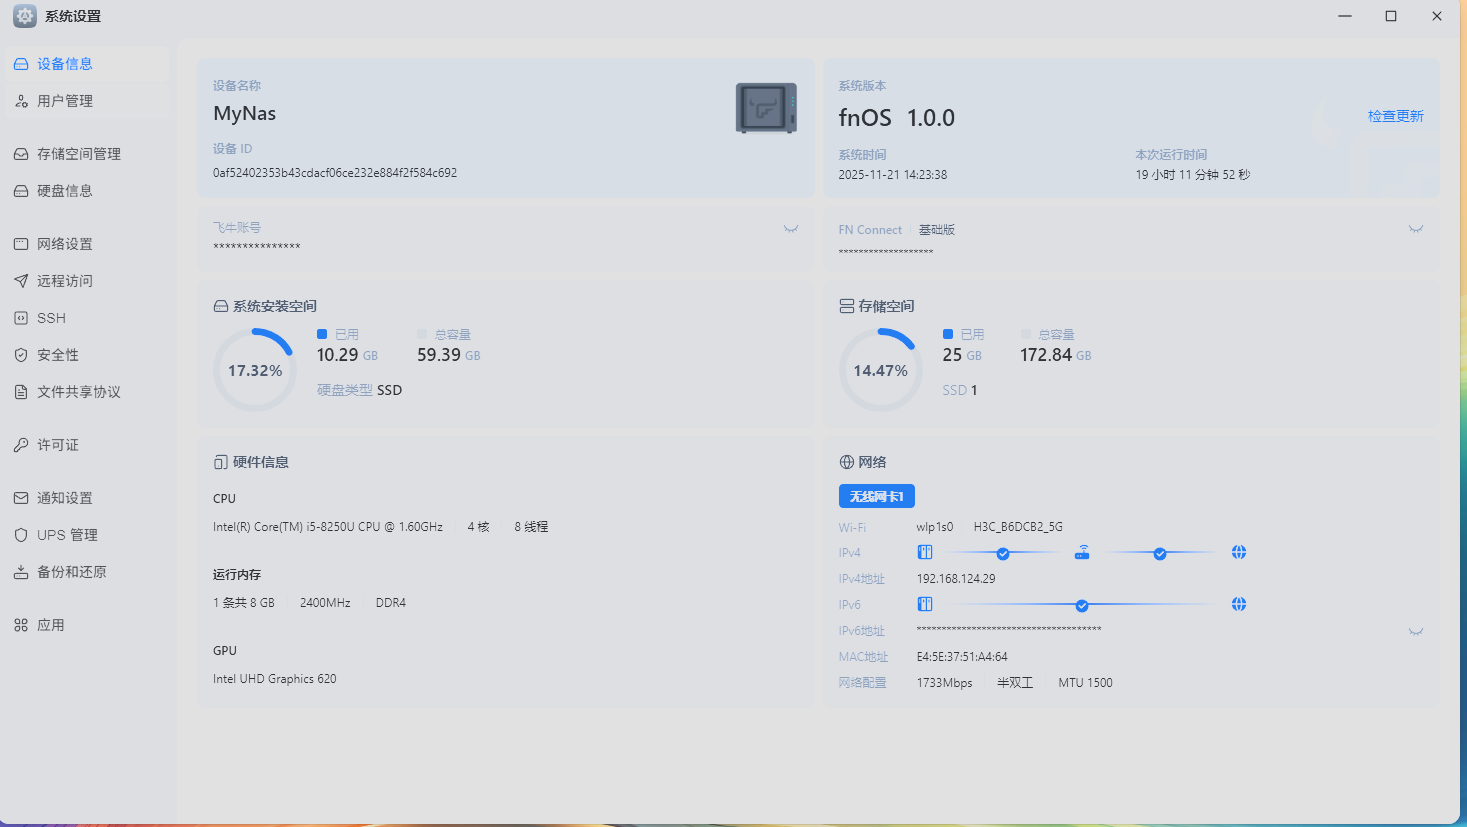
Task: Click the NAS device picture beside MyNas
Action: (x=766, y=108)
